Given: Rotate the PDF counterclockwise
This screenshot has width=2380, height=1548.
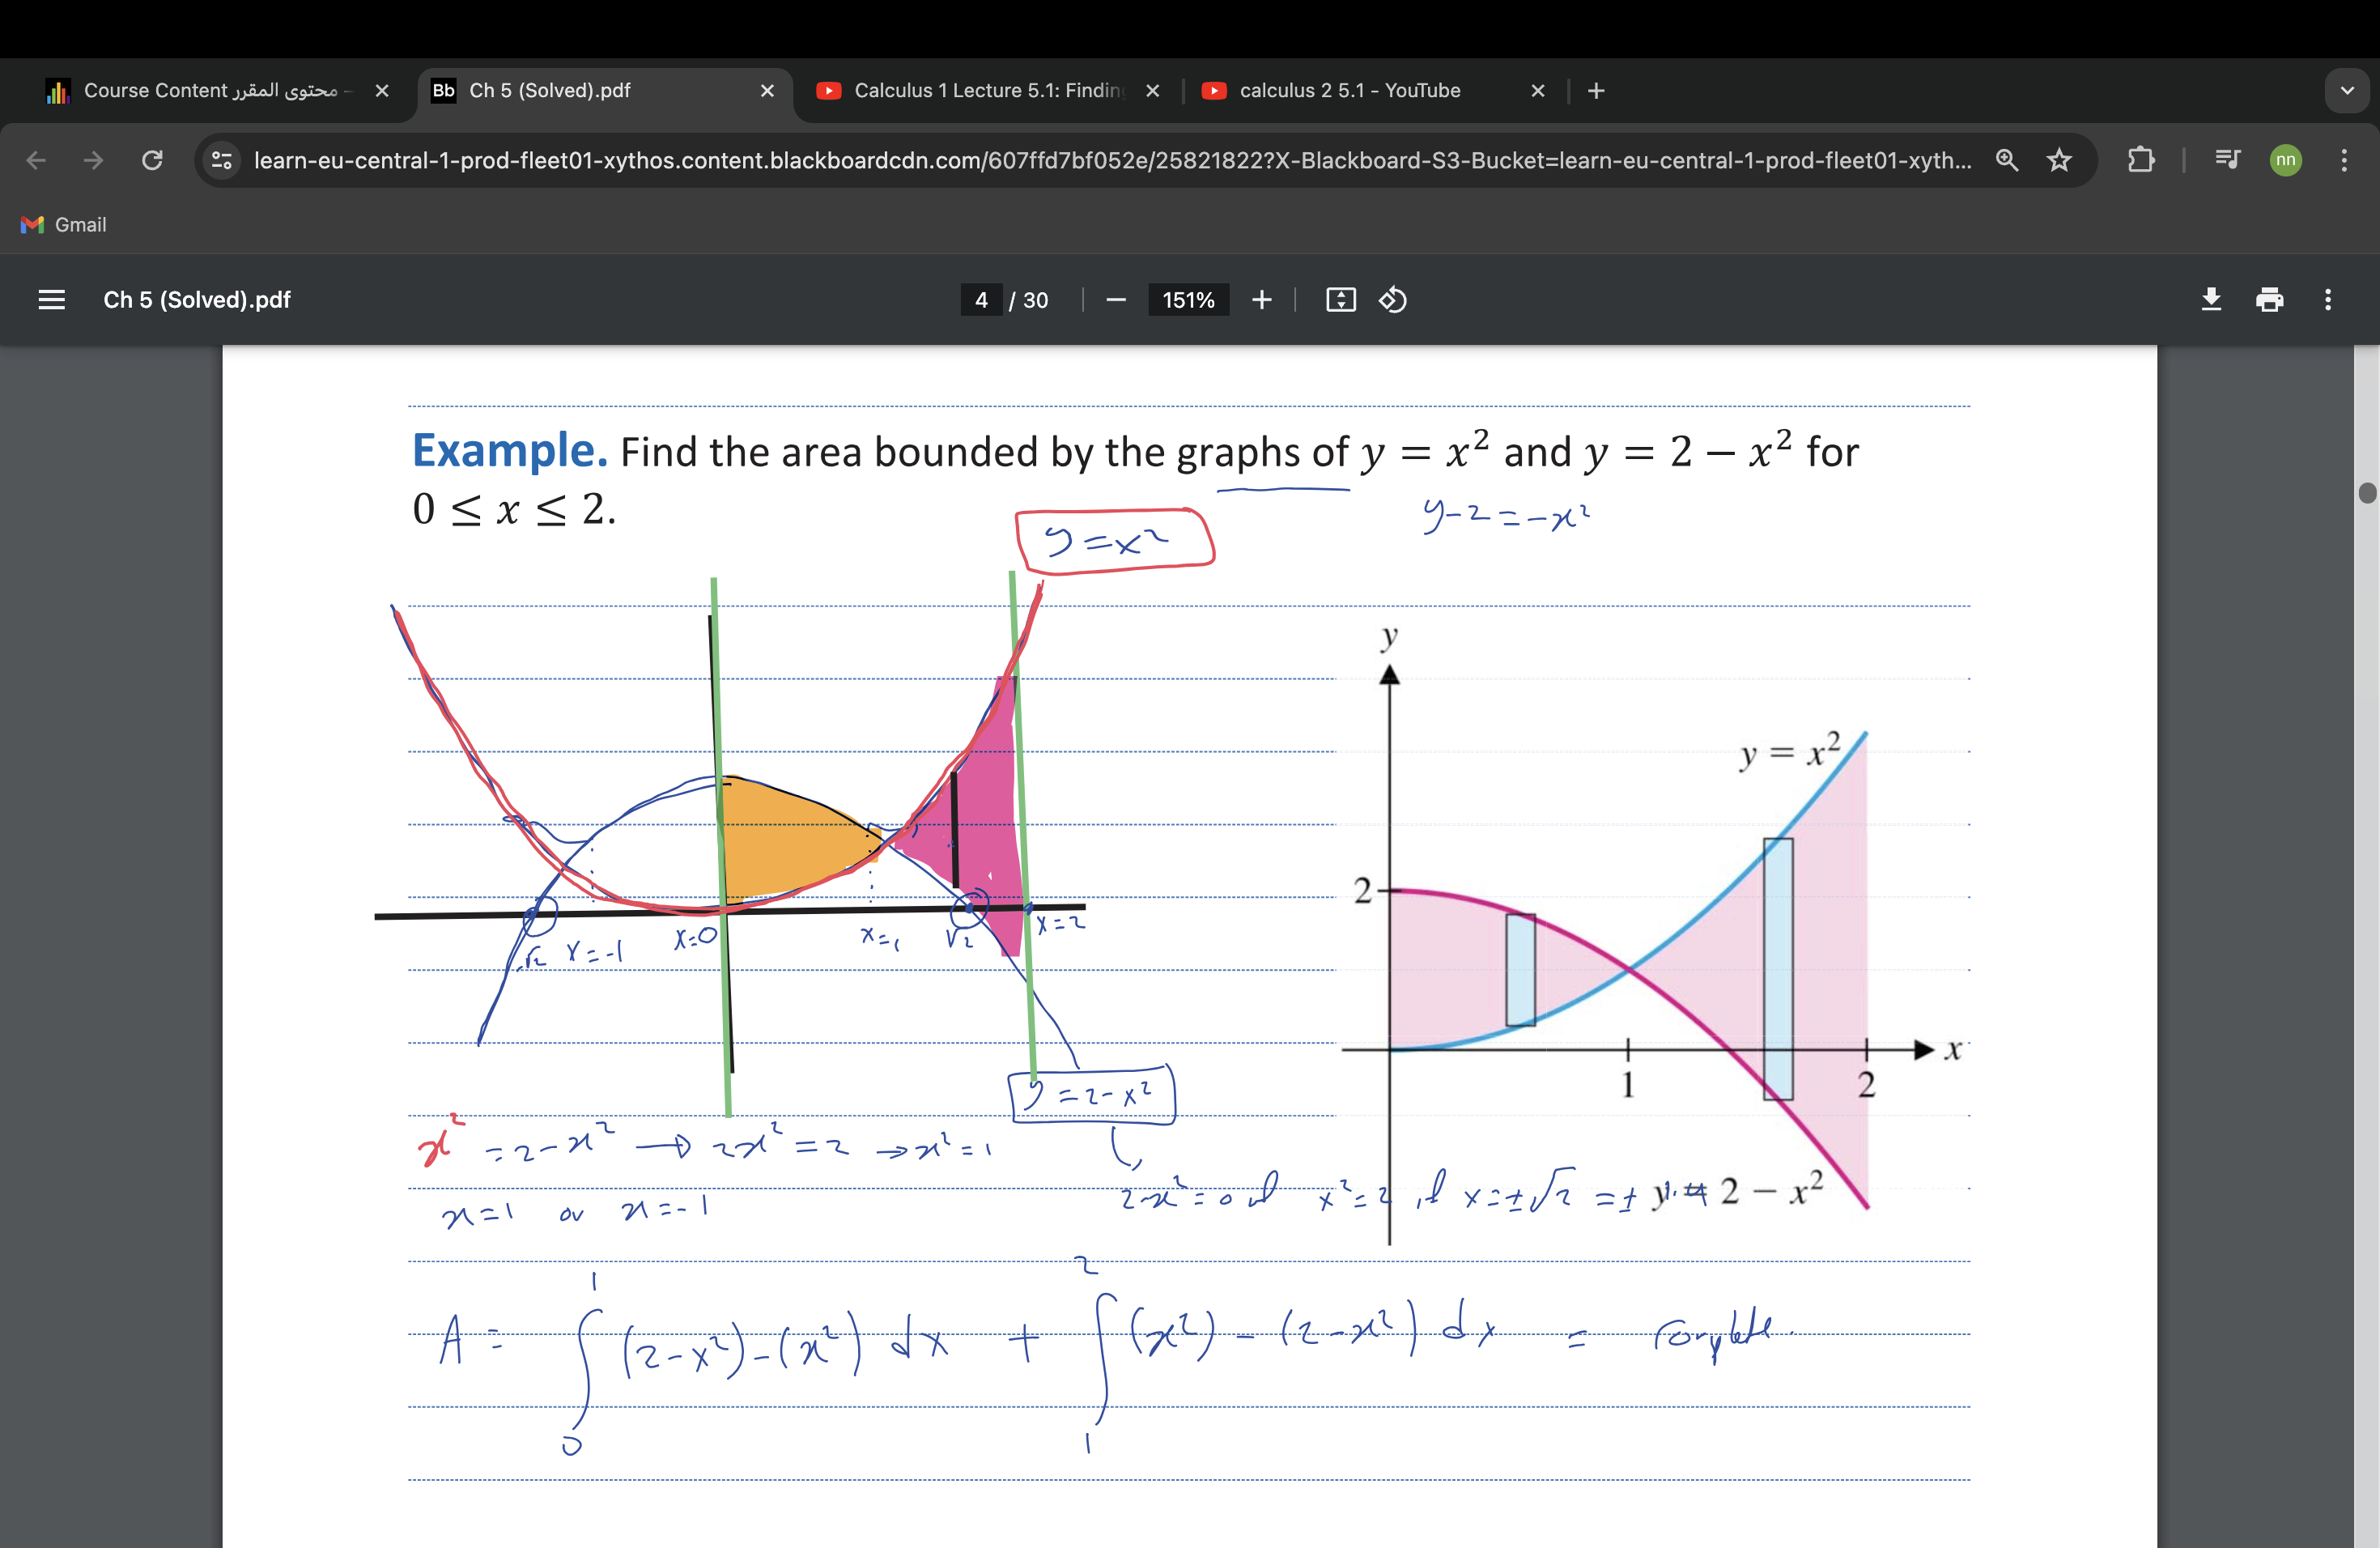Looking at the screenshot, I should point(1392,300).
